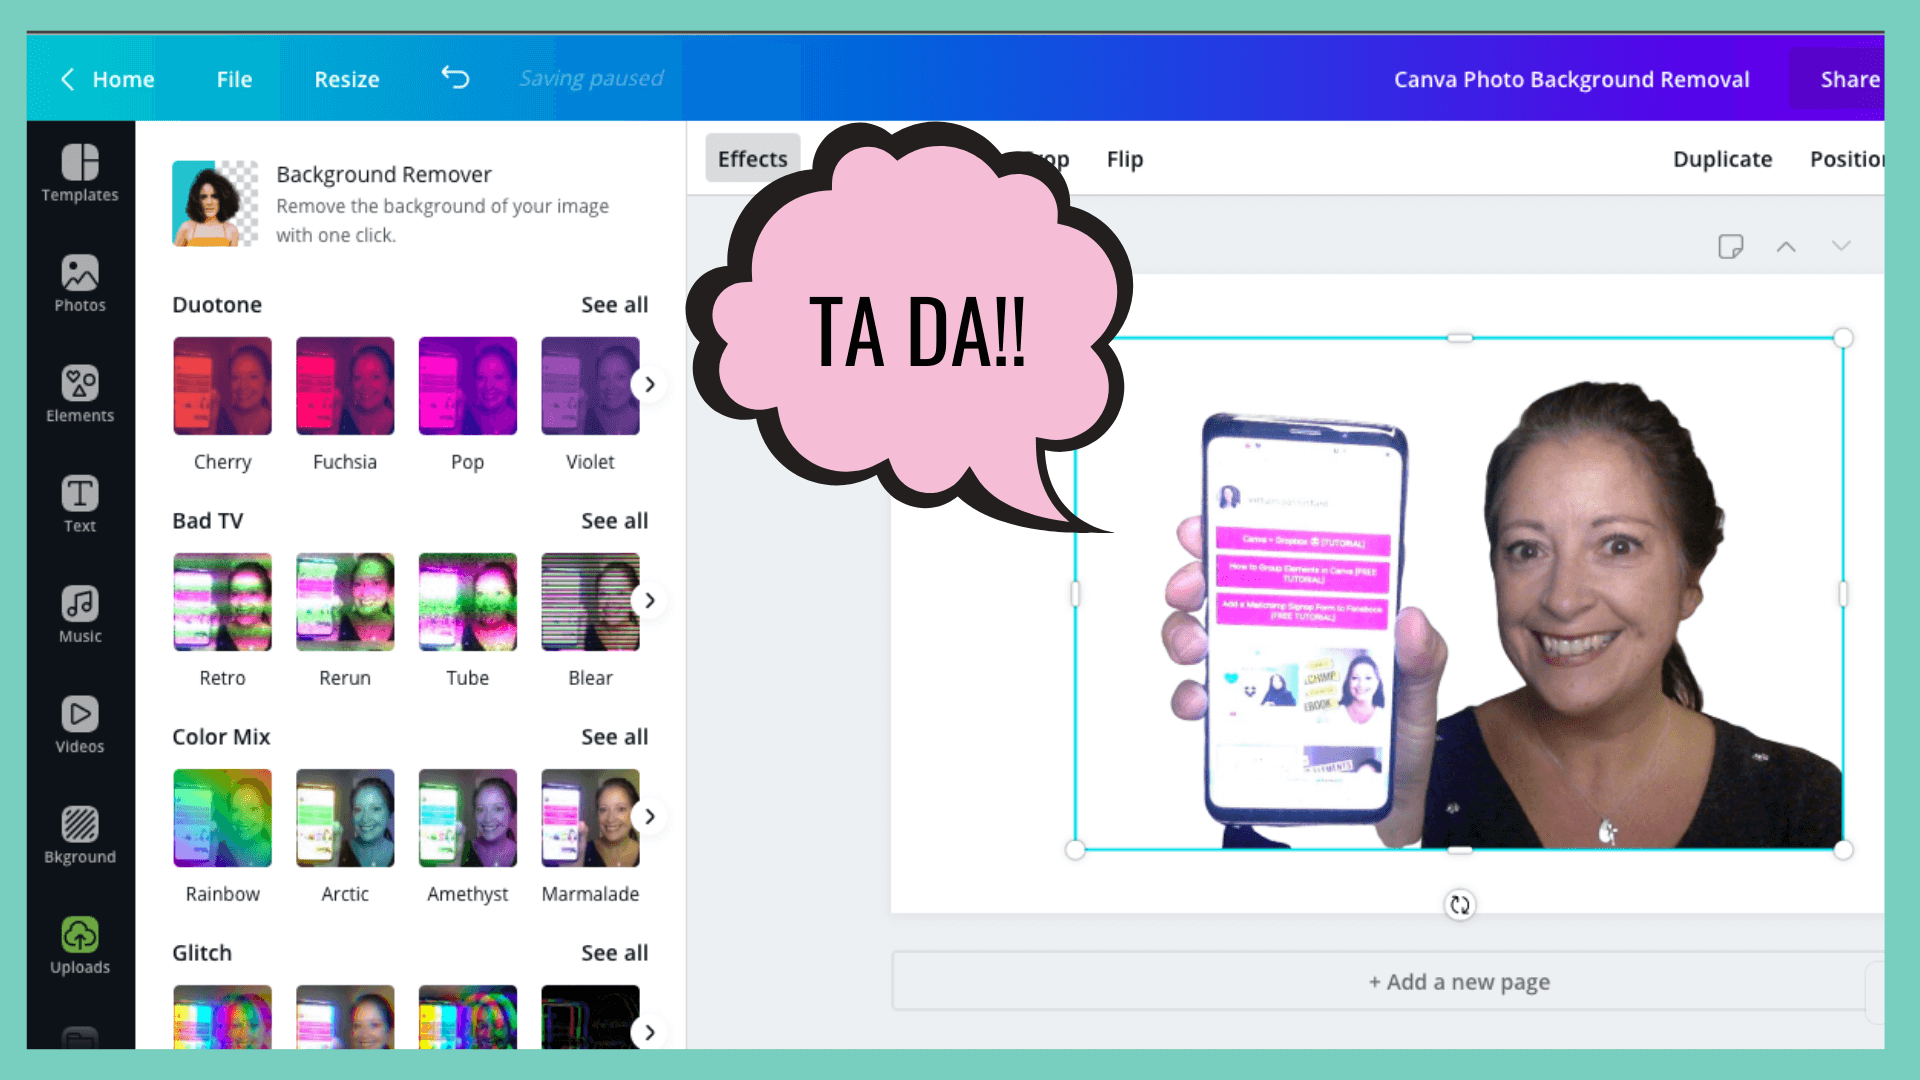Click the top-right corner resize handle of image

point(1843,338)
